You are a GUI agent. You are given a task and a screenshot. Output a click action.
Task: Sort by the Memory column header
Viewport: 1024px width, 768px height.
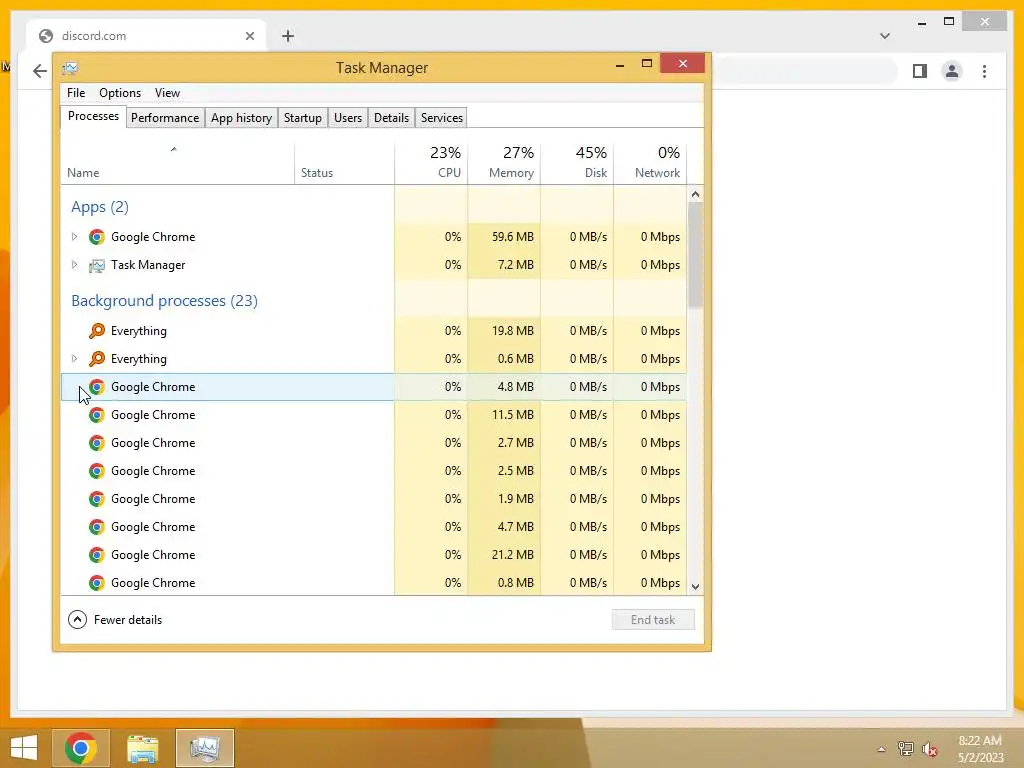[504, 163]
